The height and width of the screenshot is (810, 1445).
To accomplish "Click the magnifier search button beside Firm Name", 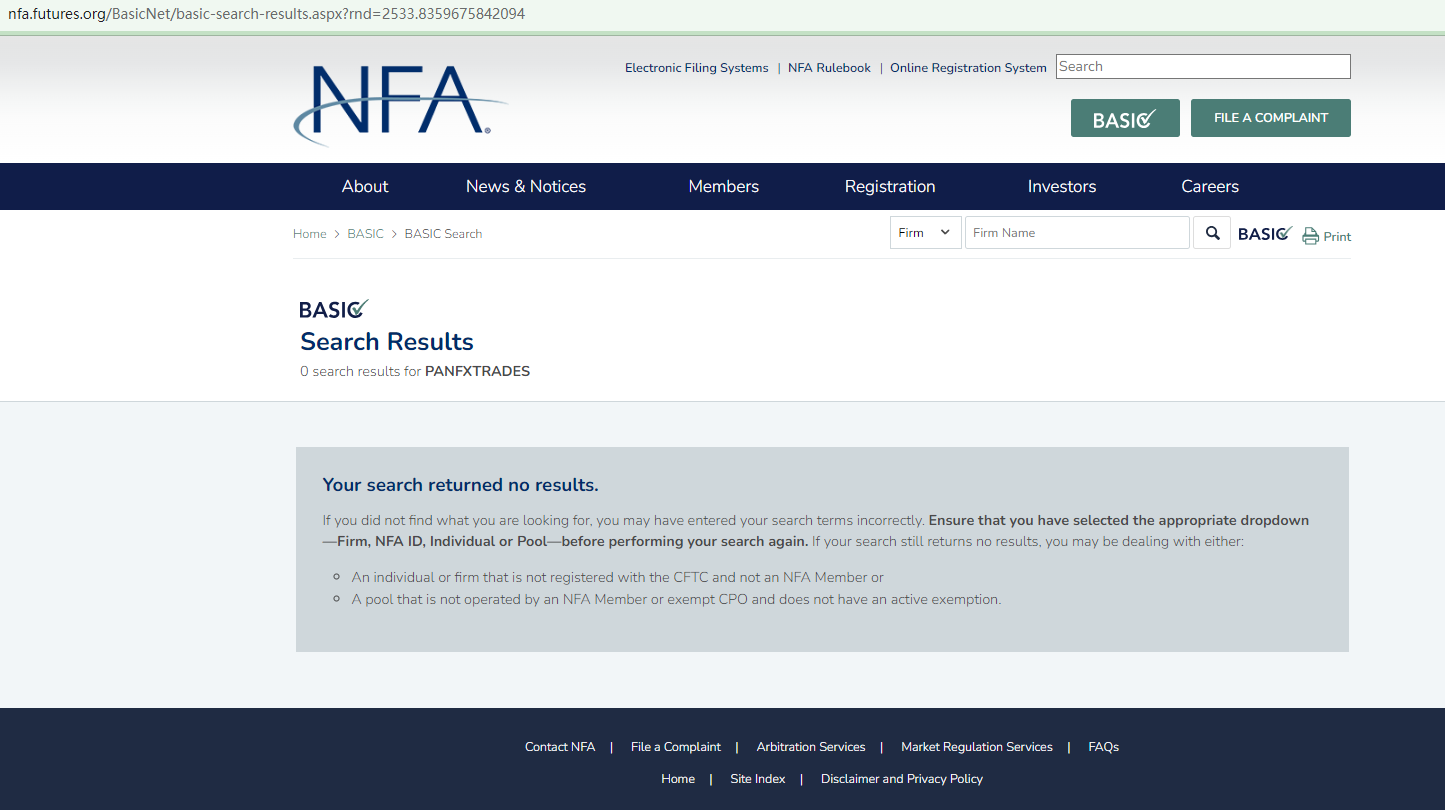I will tap(1212, 233).
